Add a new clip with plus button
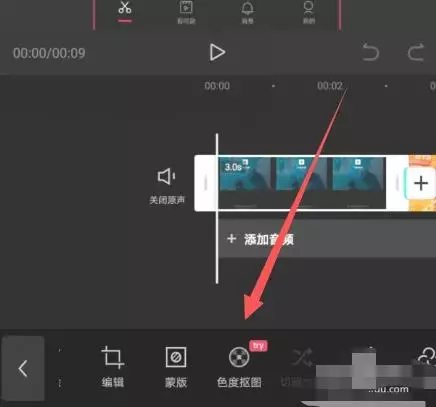Image resolution: width=436 pixels, height=407 pixels. point(421,183)
